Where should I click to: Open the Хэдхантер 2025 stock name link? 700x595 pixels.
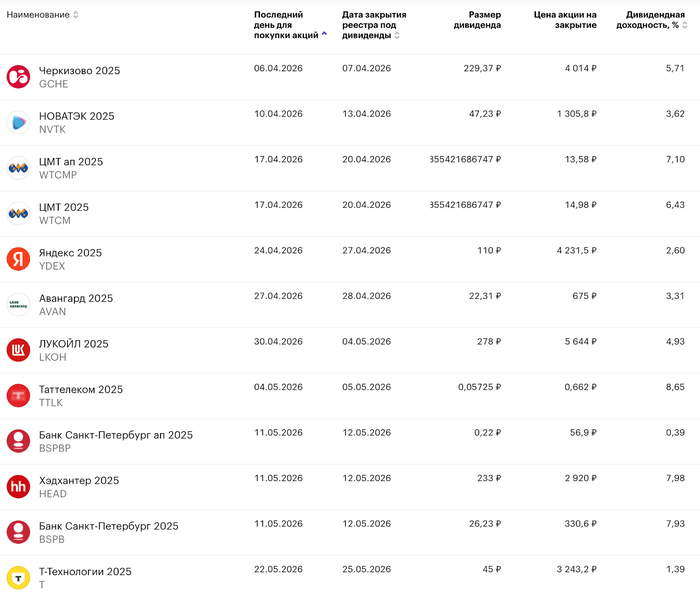[x=78, y=481]
